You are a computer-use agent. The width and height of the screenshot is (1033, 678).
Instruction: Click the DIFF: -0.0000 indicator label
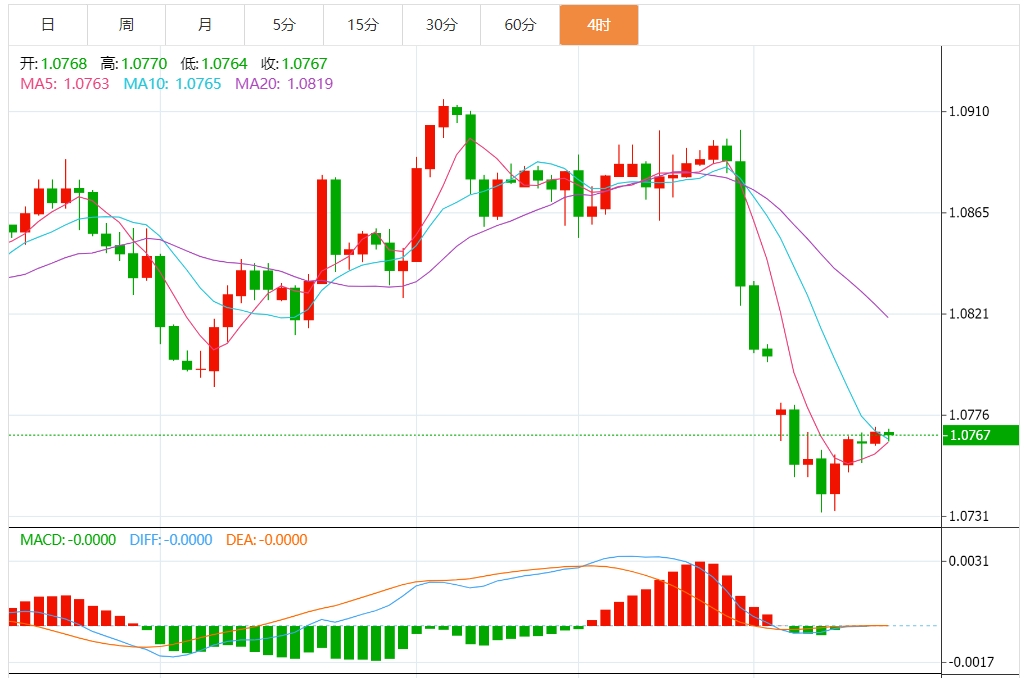point(171,540)
